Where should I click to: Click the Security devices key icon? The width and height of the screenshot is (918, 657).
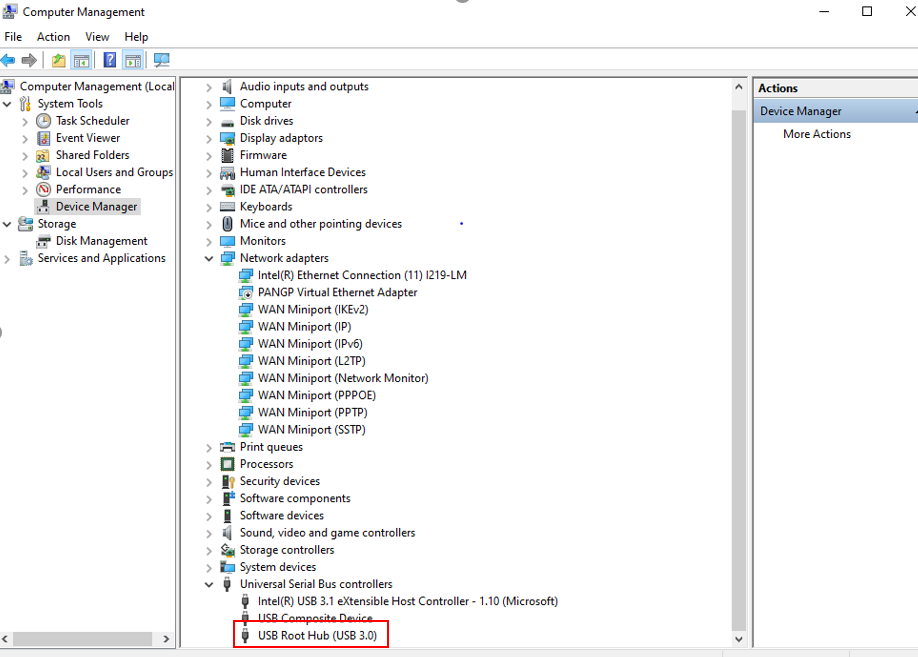click(x=228, y=481)
